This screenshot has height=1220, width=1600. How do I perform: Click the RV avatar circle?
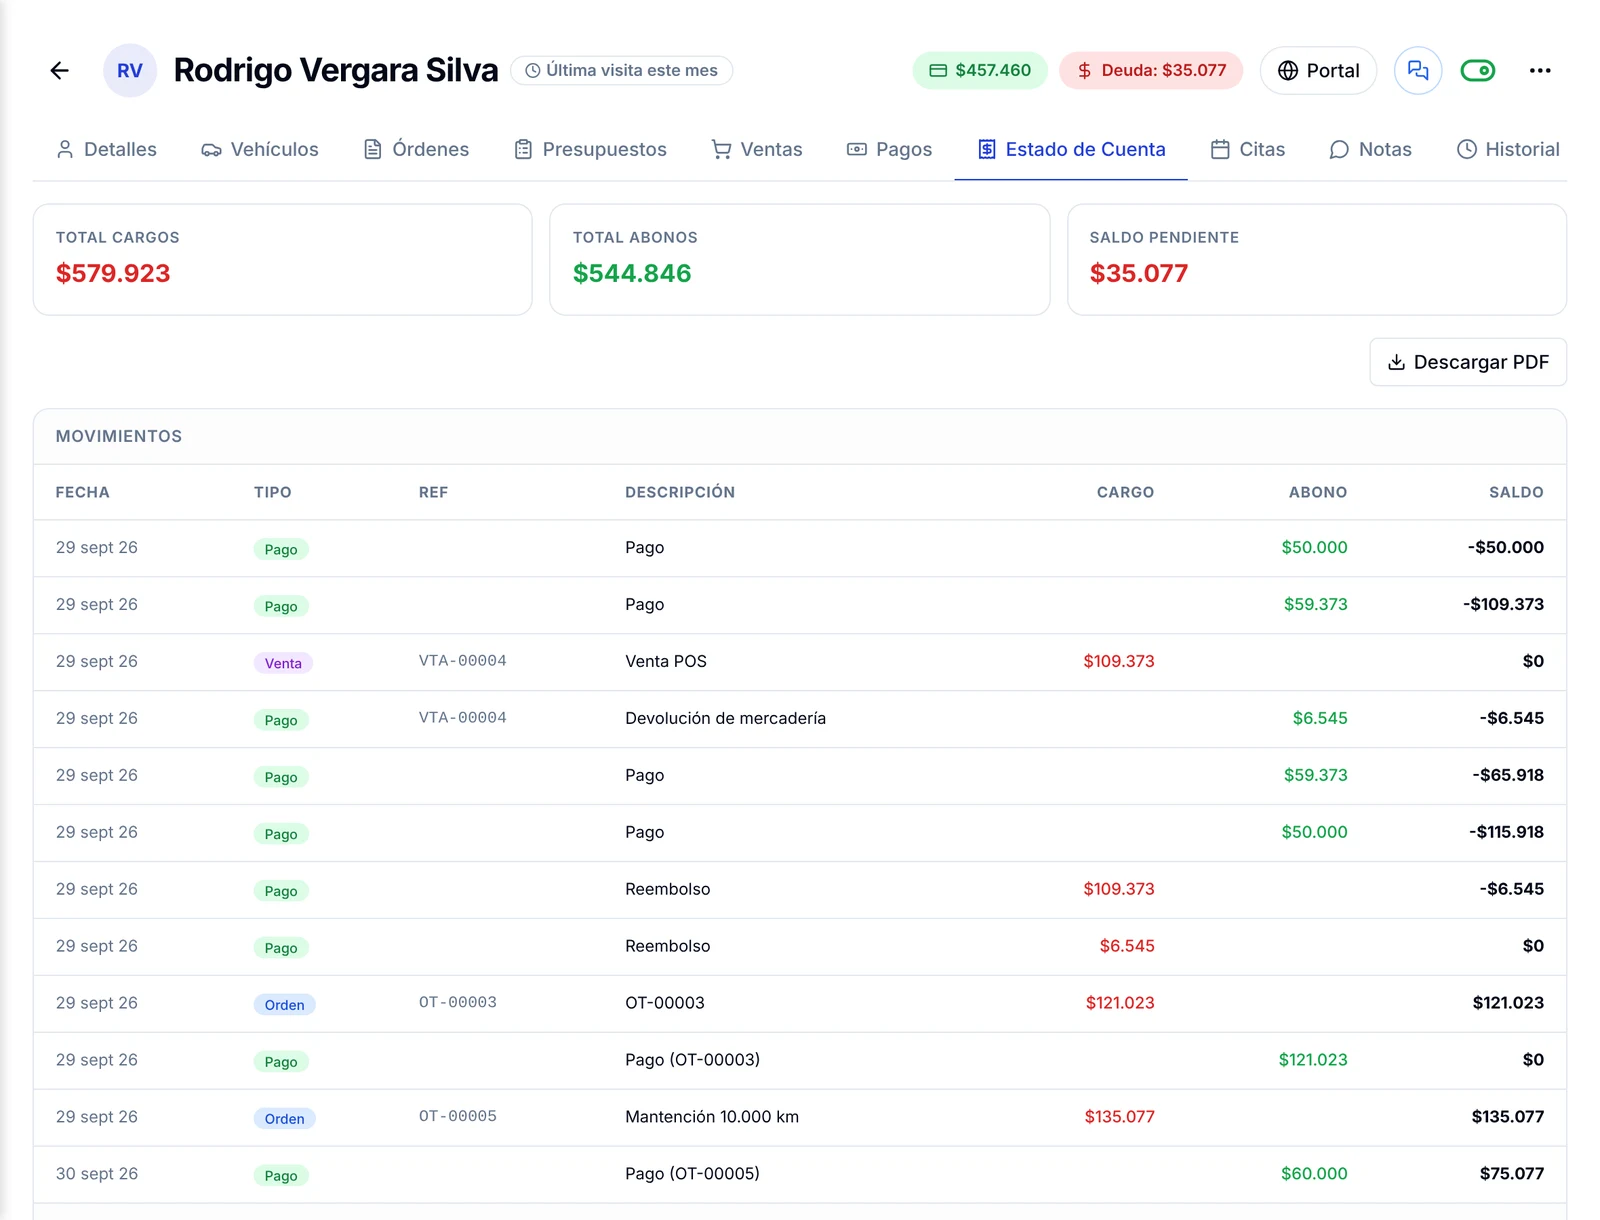pyautogui.click(x=130, y=70)
